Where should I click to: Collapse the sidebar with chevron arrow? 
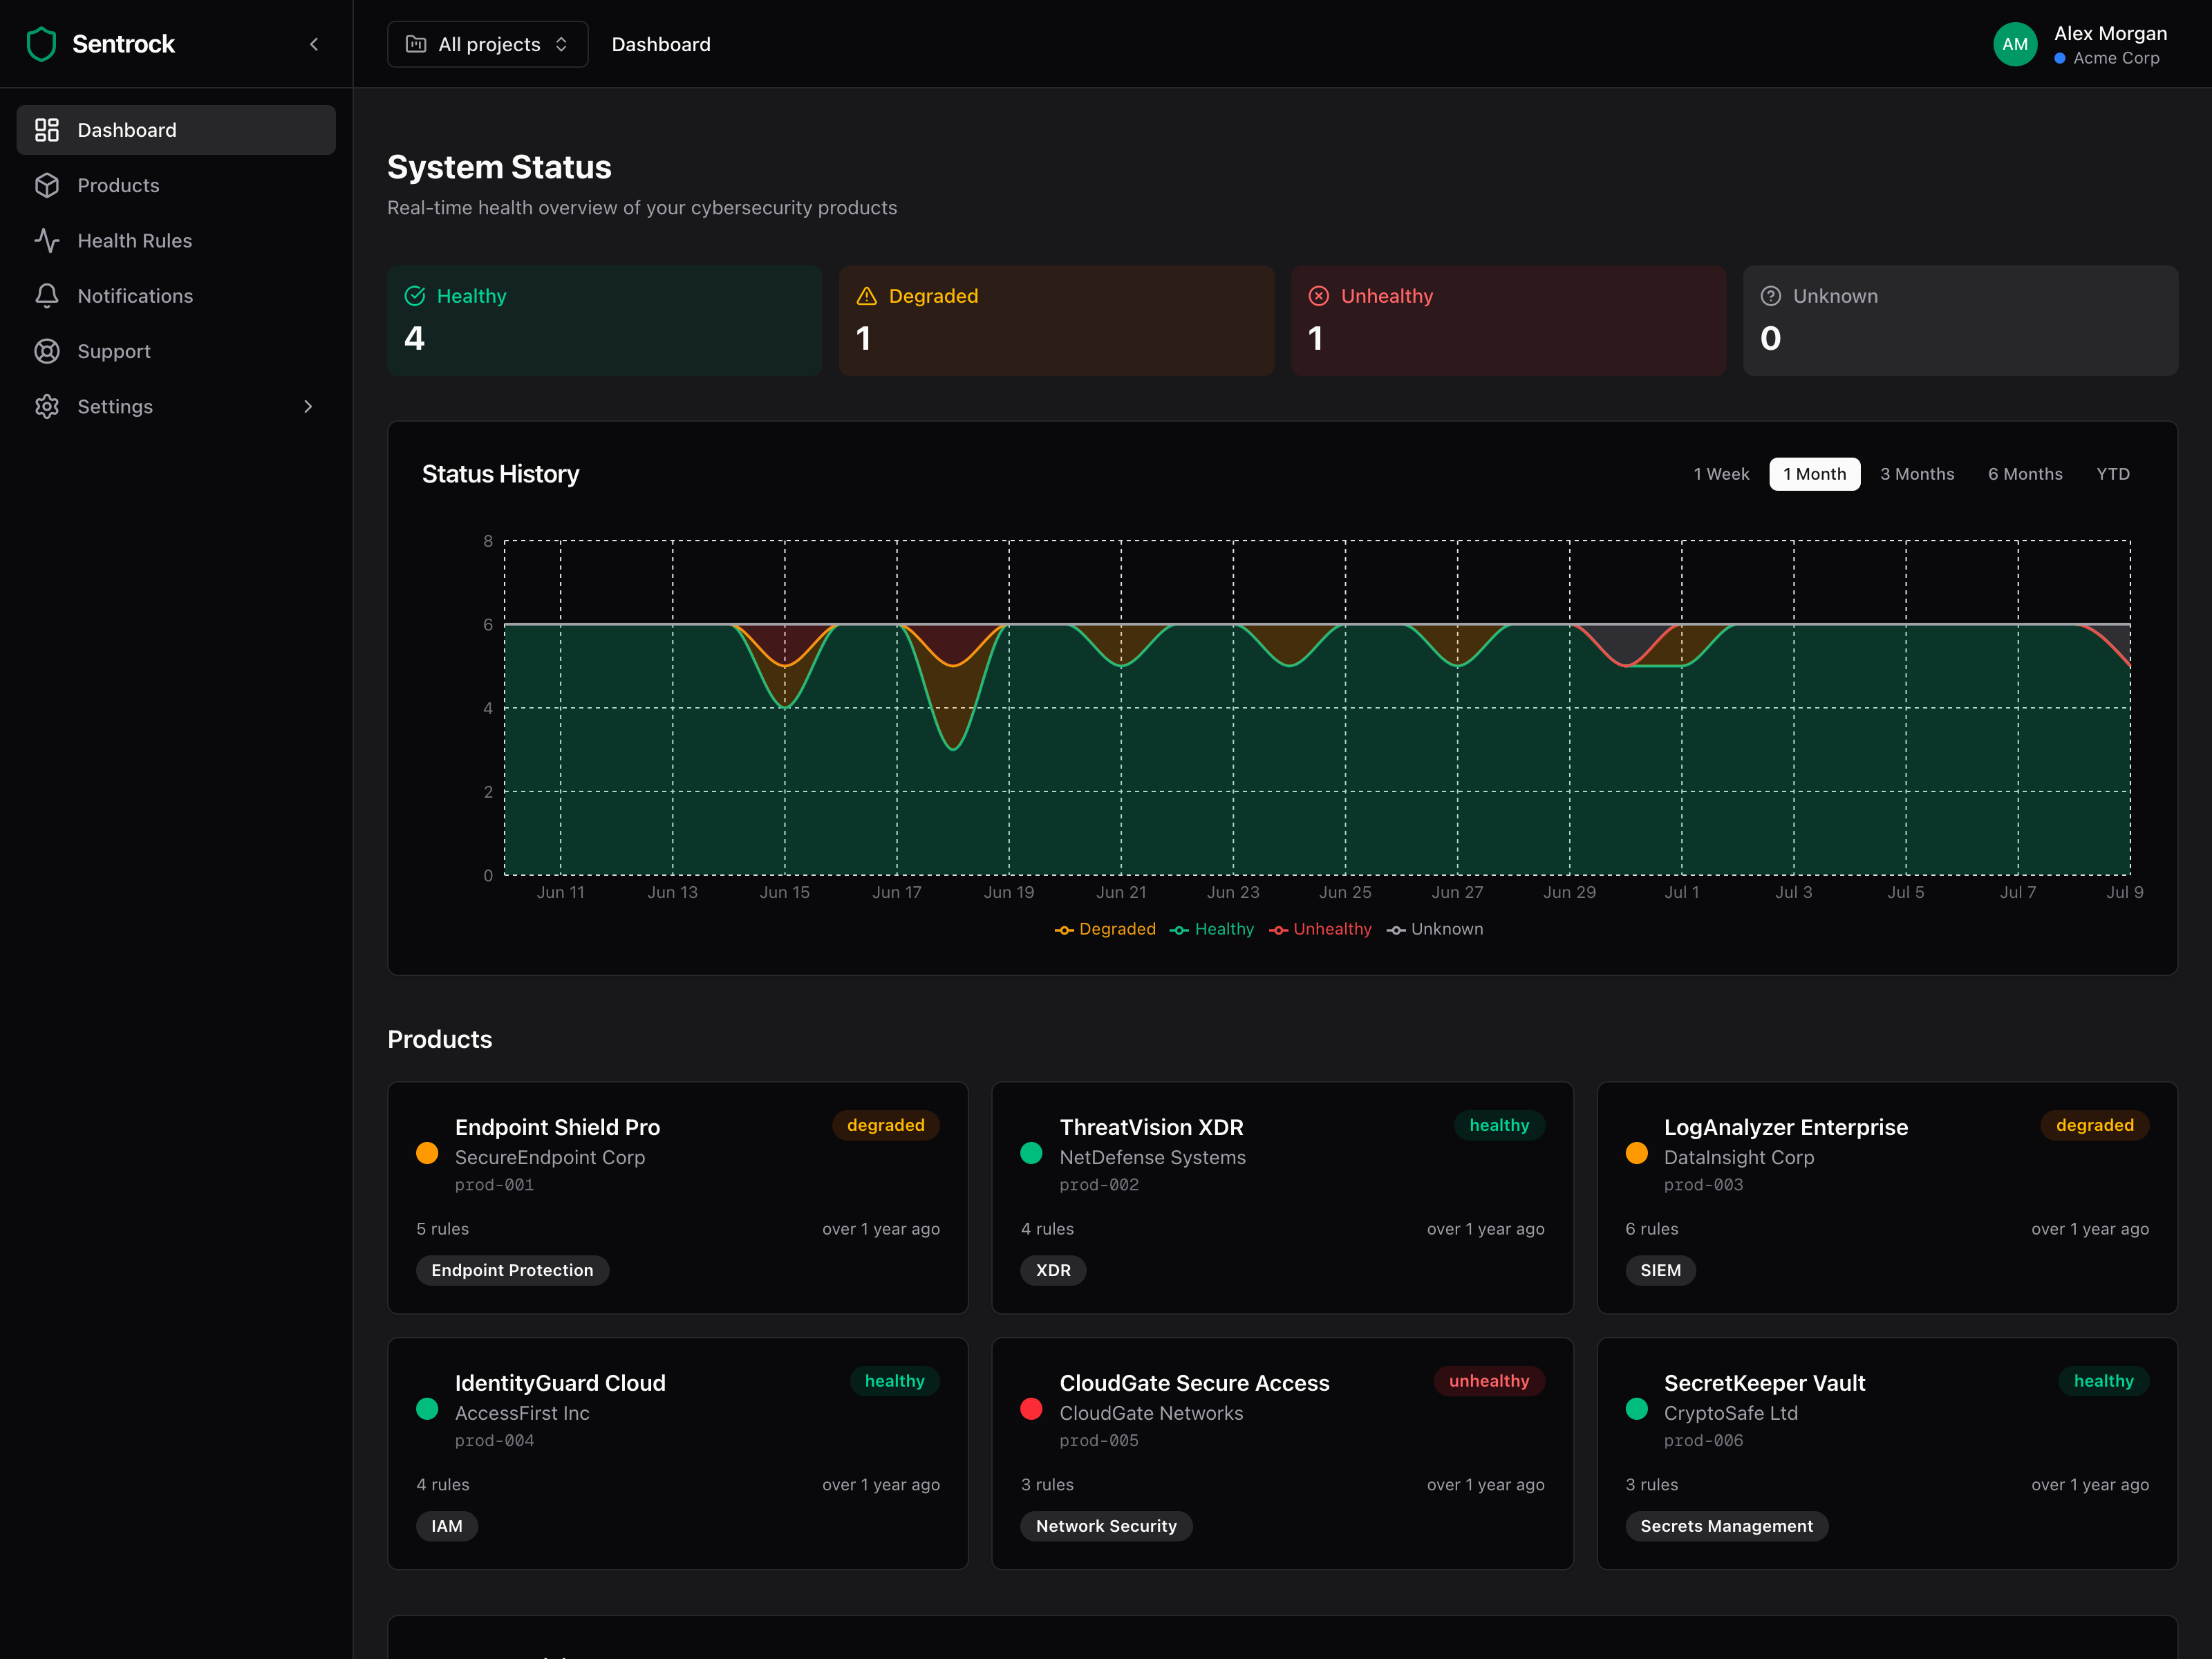[314, 44]
